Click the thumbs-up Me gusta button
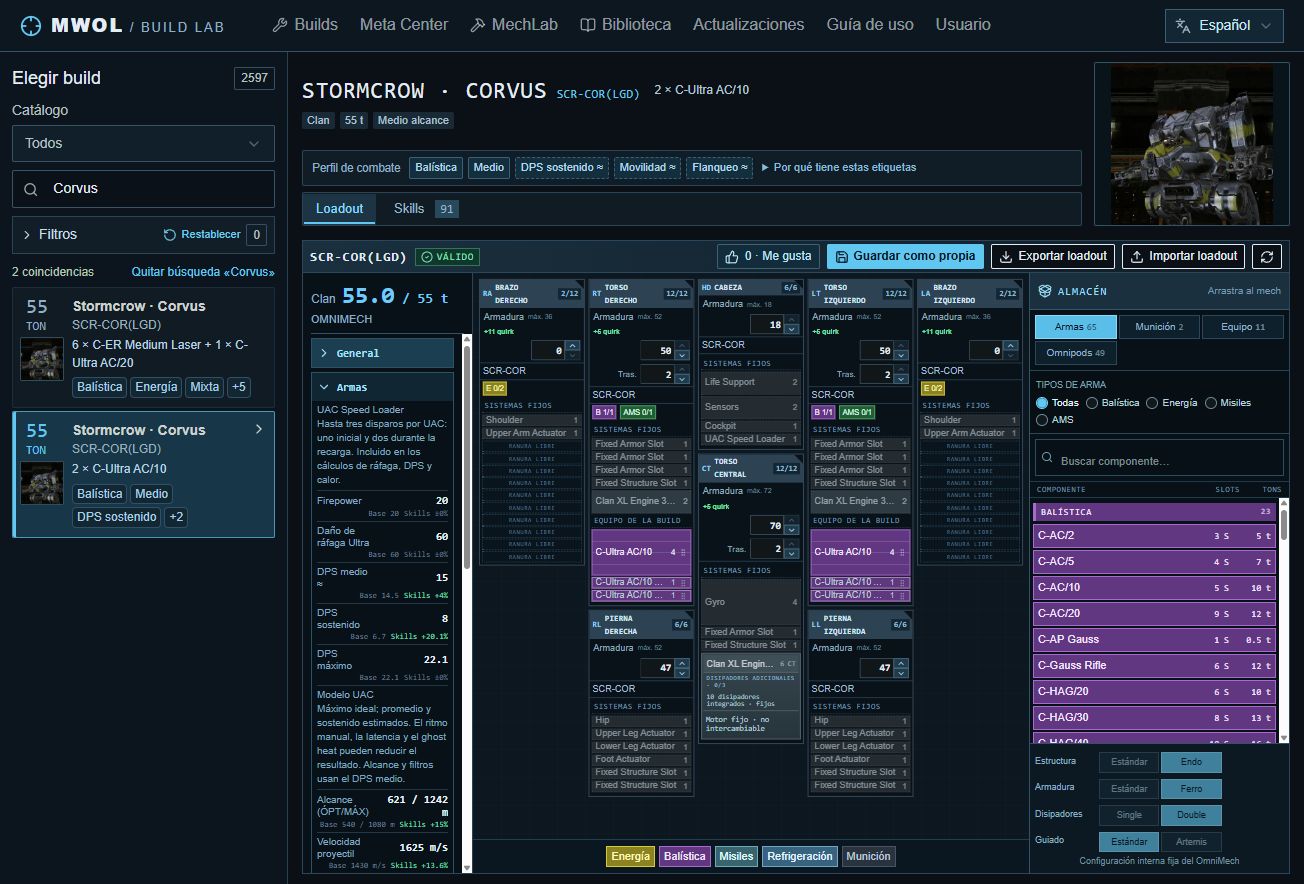Screen dimensions: 1304x884 coord(768,256)
